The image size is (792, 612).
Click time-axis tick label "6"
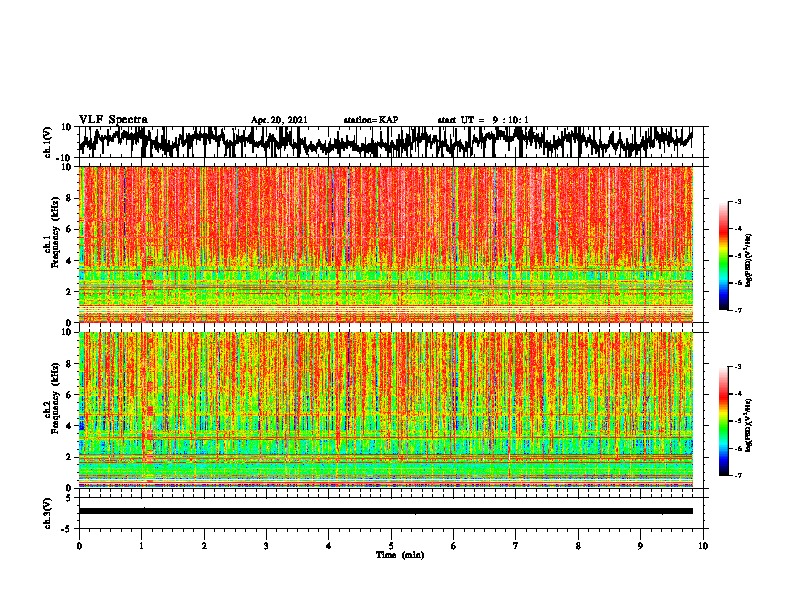point(454,546)
